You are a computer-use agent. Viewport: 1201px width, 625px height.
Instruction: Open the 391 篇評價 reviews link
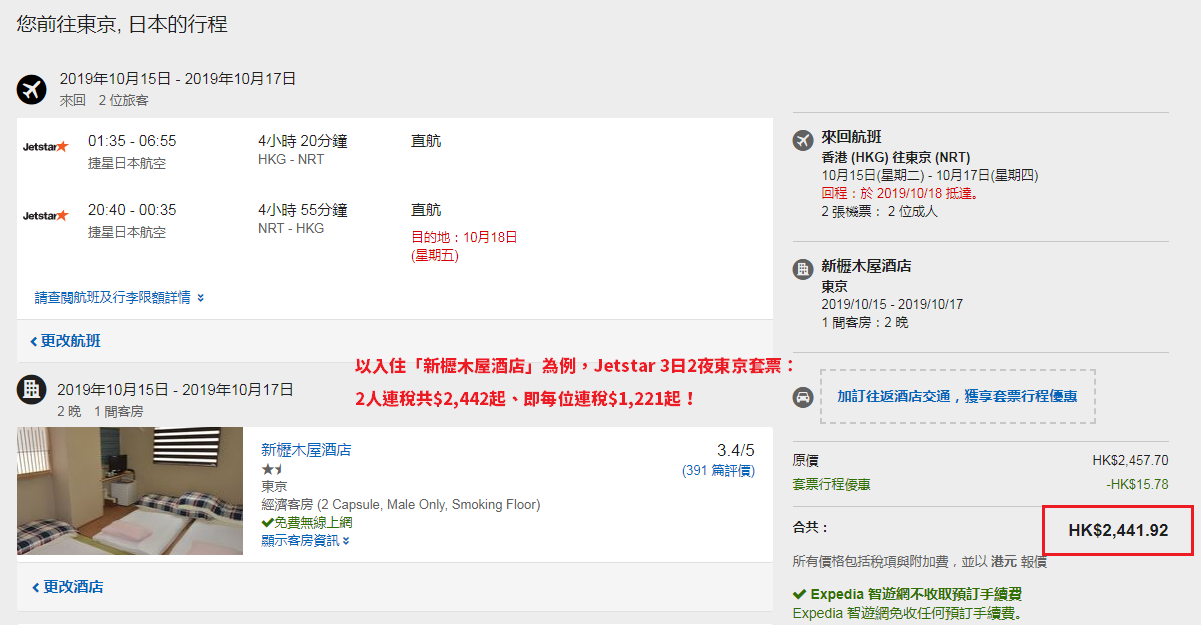tap(718, 470)
